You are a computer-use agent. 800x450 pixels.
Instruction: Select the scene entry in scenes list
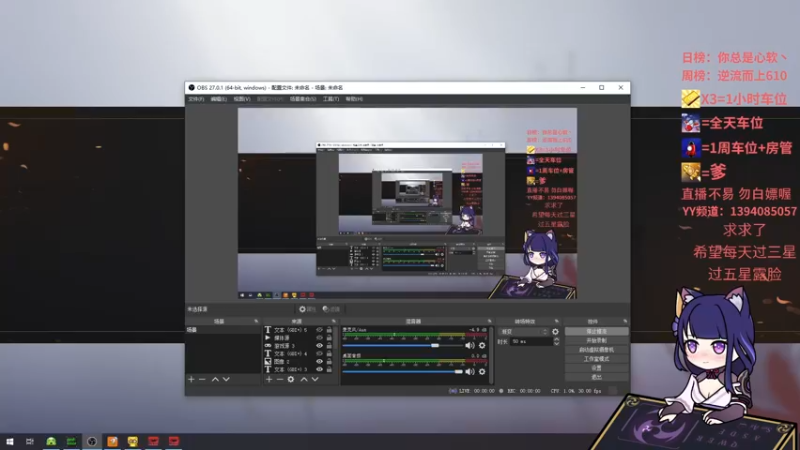click(223, 330)
